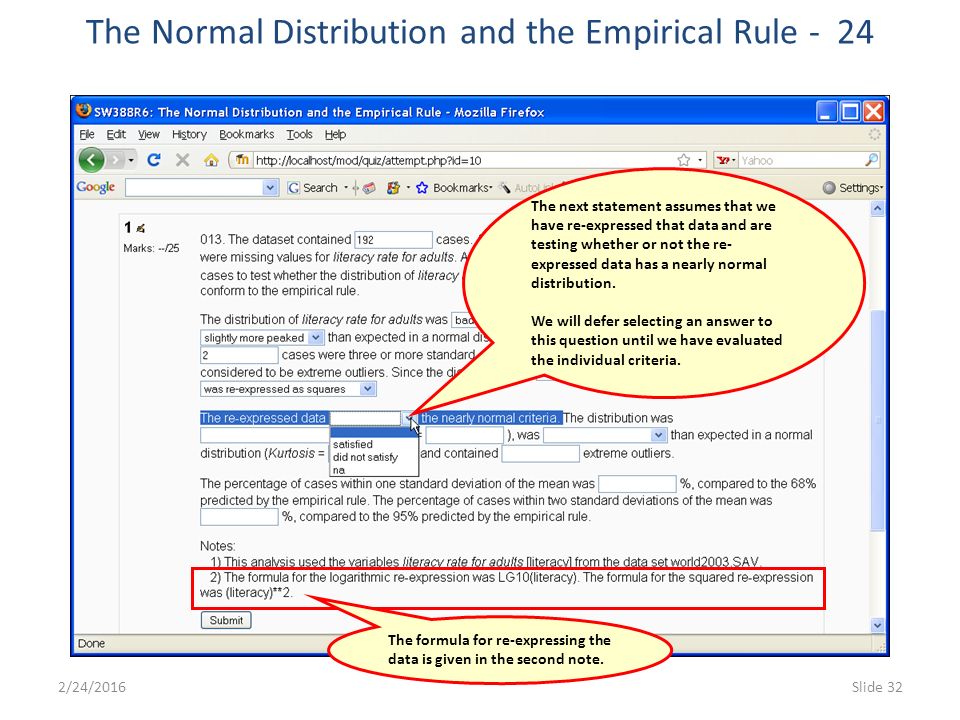Open the Yahoo search engine selector
This screenshot has height=720, width=960.
pyautogui.click(x=726, y=160)
